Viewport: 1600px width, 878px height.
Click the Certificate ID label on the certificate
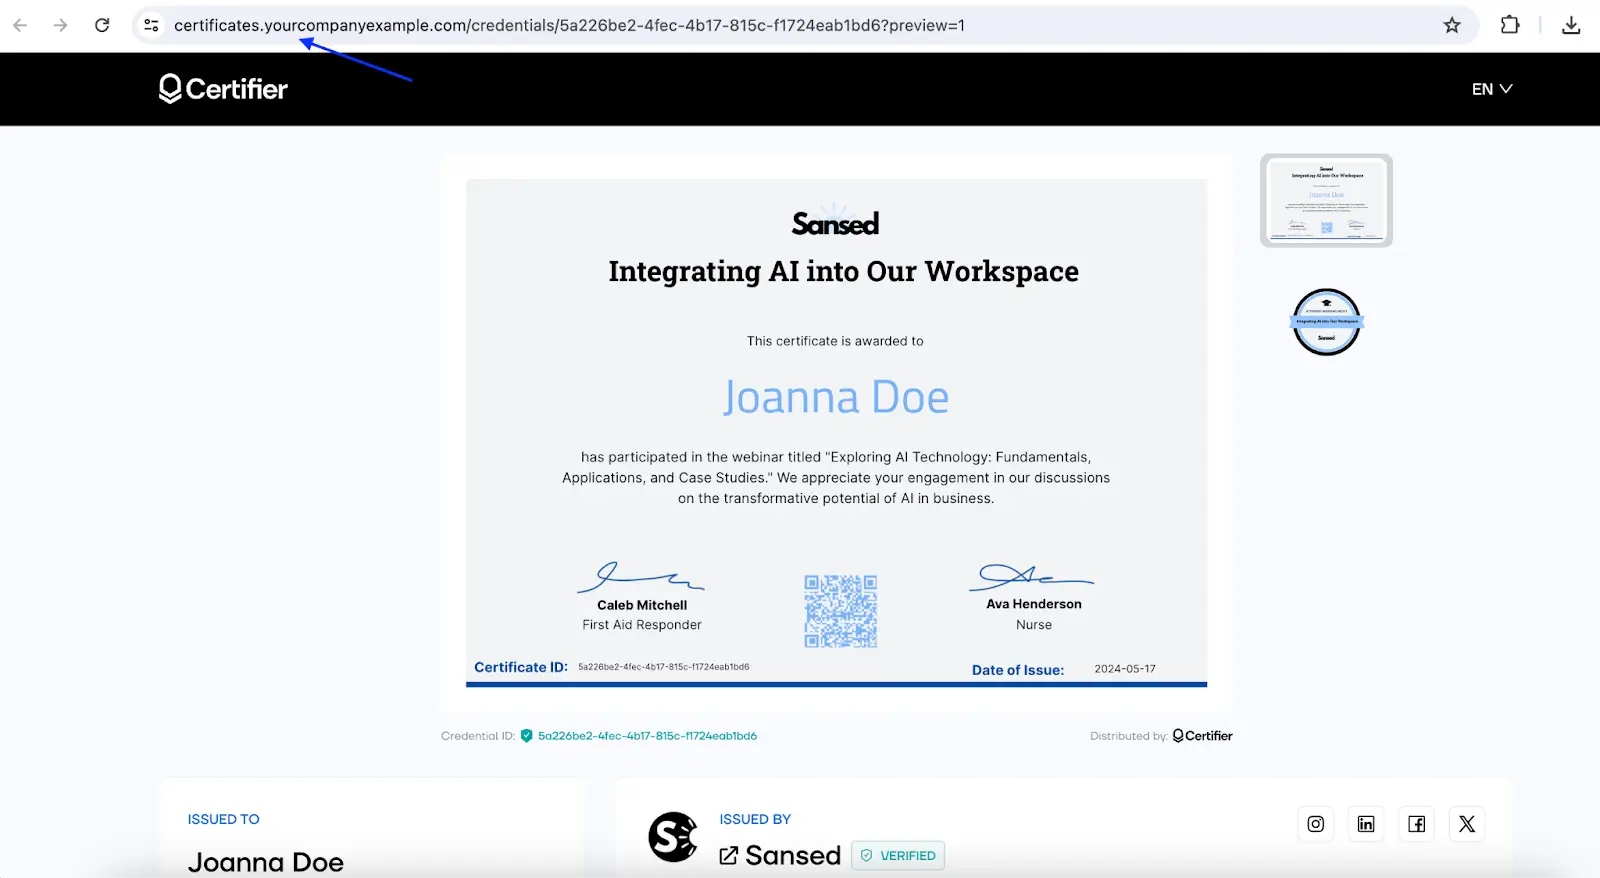click(521, 667)
